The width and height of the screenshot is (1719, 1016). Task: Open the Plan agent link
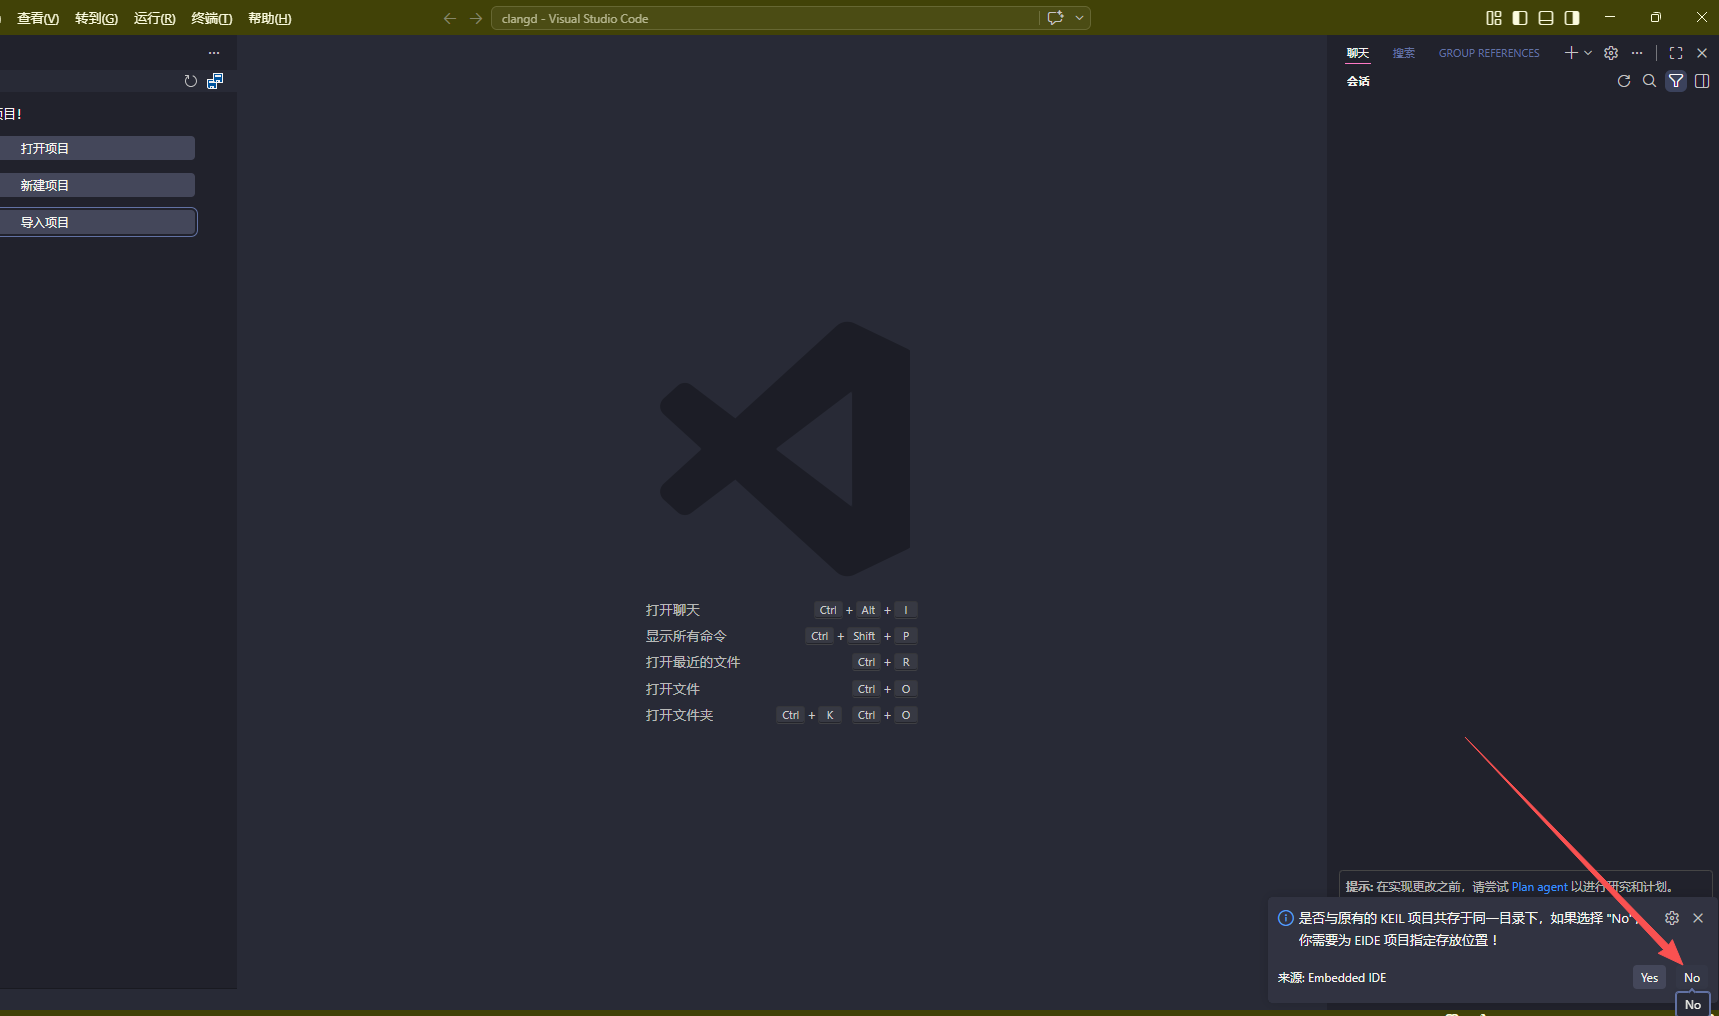coord(1539,887)
